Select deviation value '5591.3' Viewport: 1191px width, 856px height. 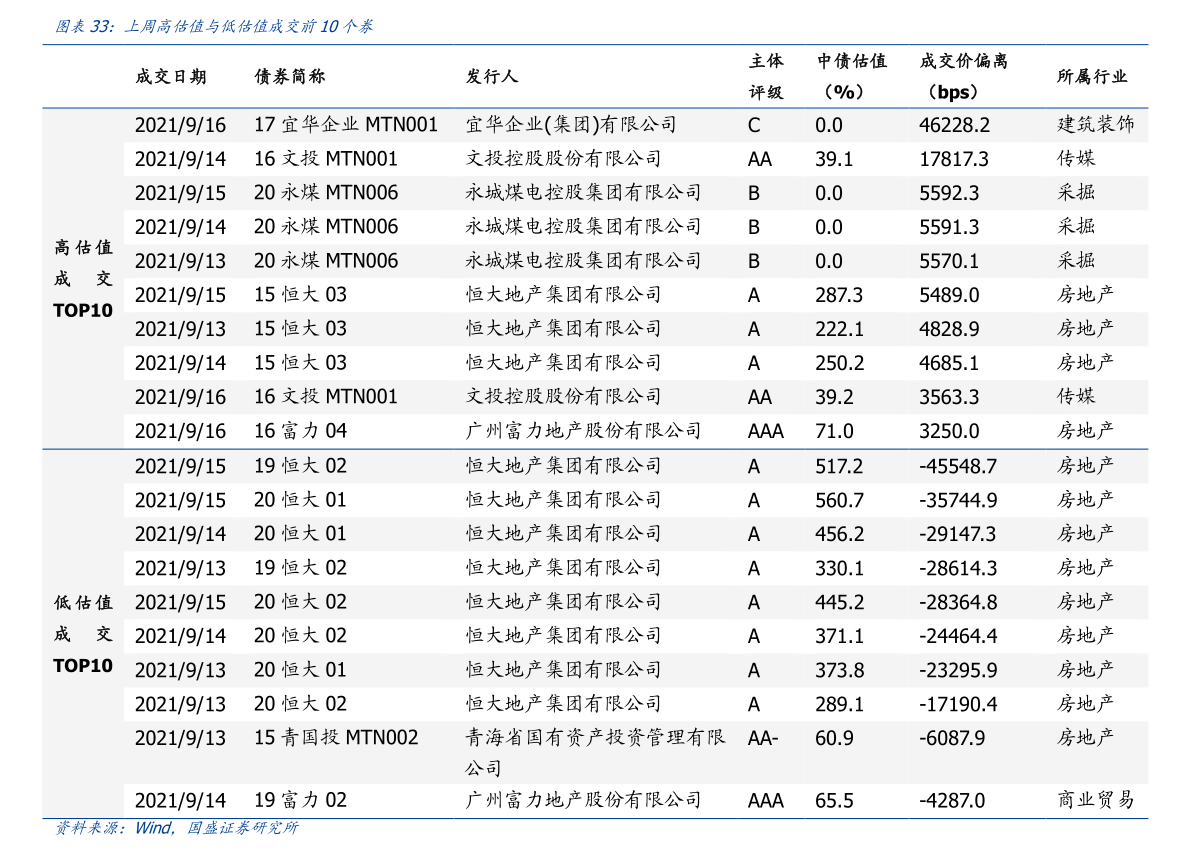949,227
